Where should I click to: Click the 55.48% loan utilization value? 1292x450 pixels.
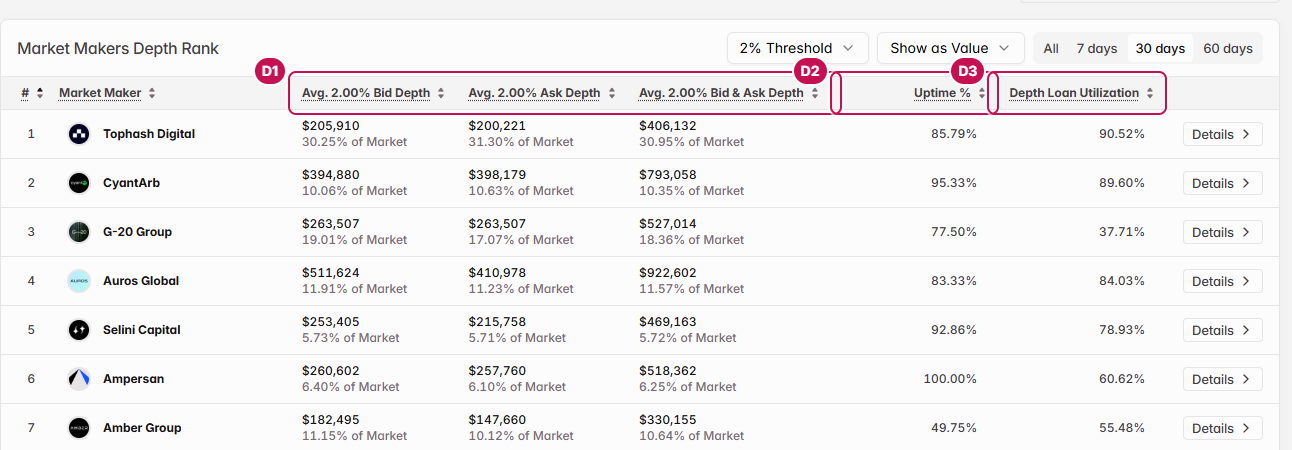point(1122,428)
